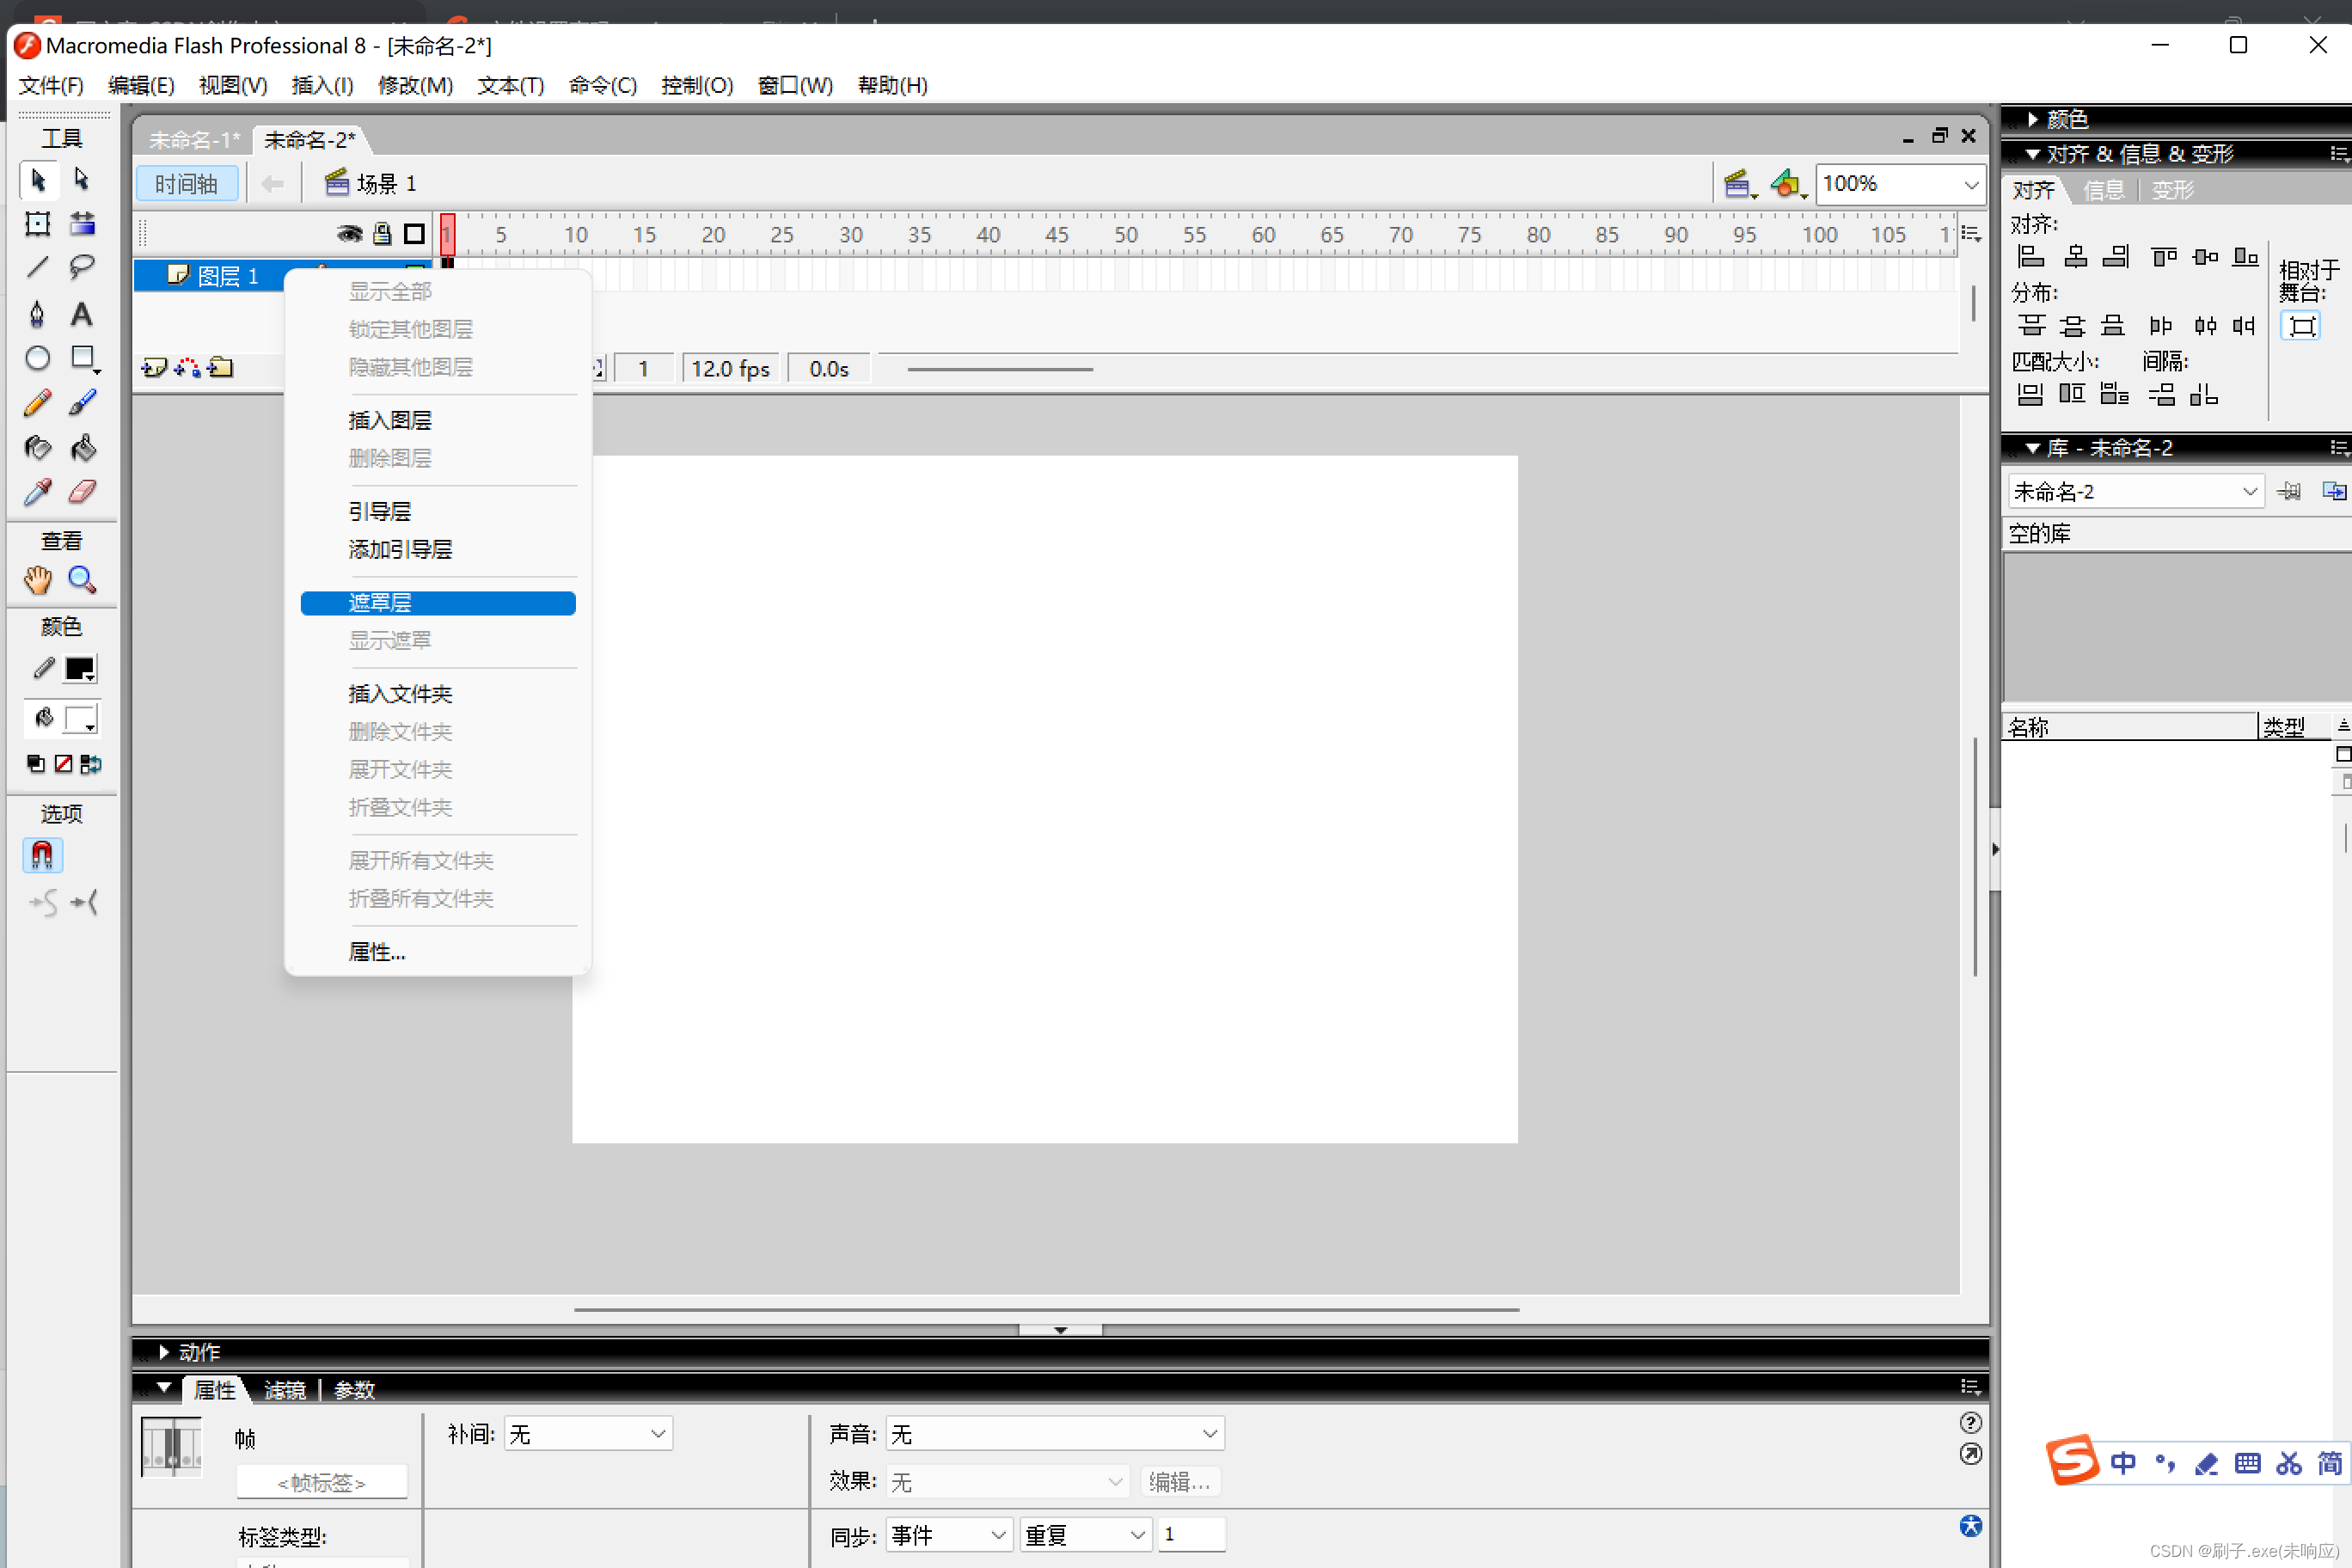Click Black and White colors icon
The width and height of the screenshot is (2352, 1568).
click(x=36, y=764)
